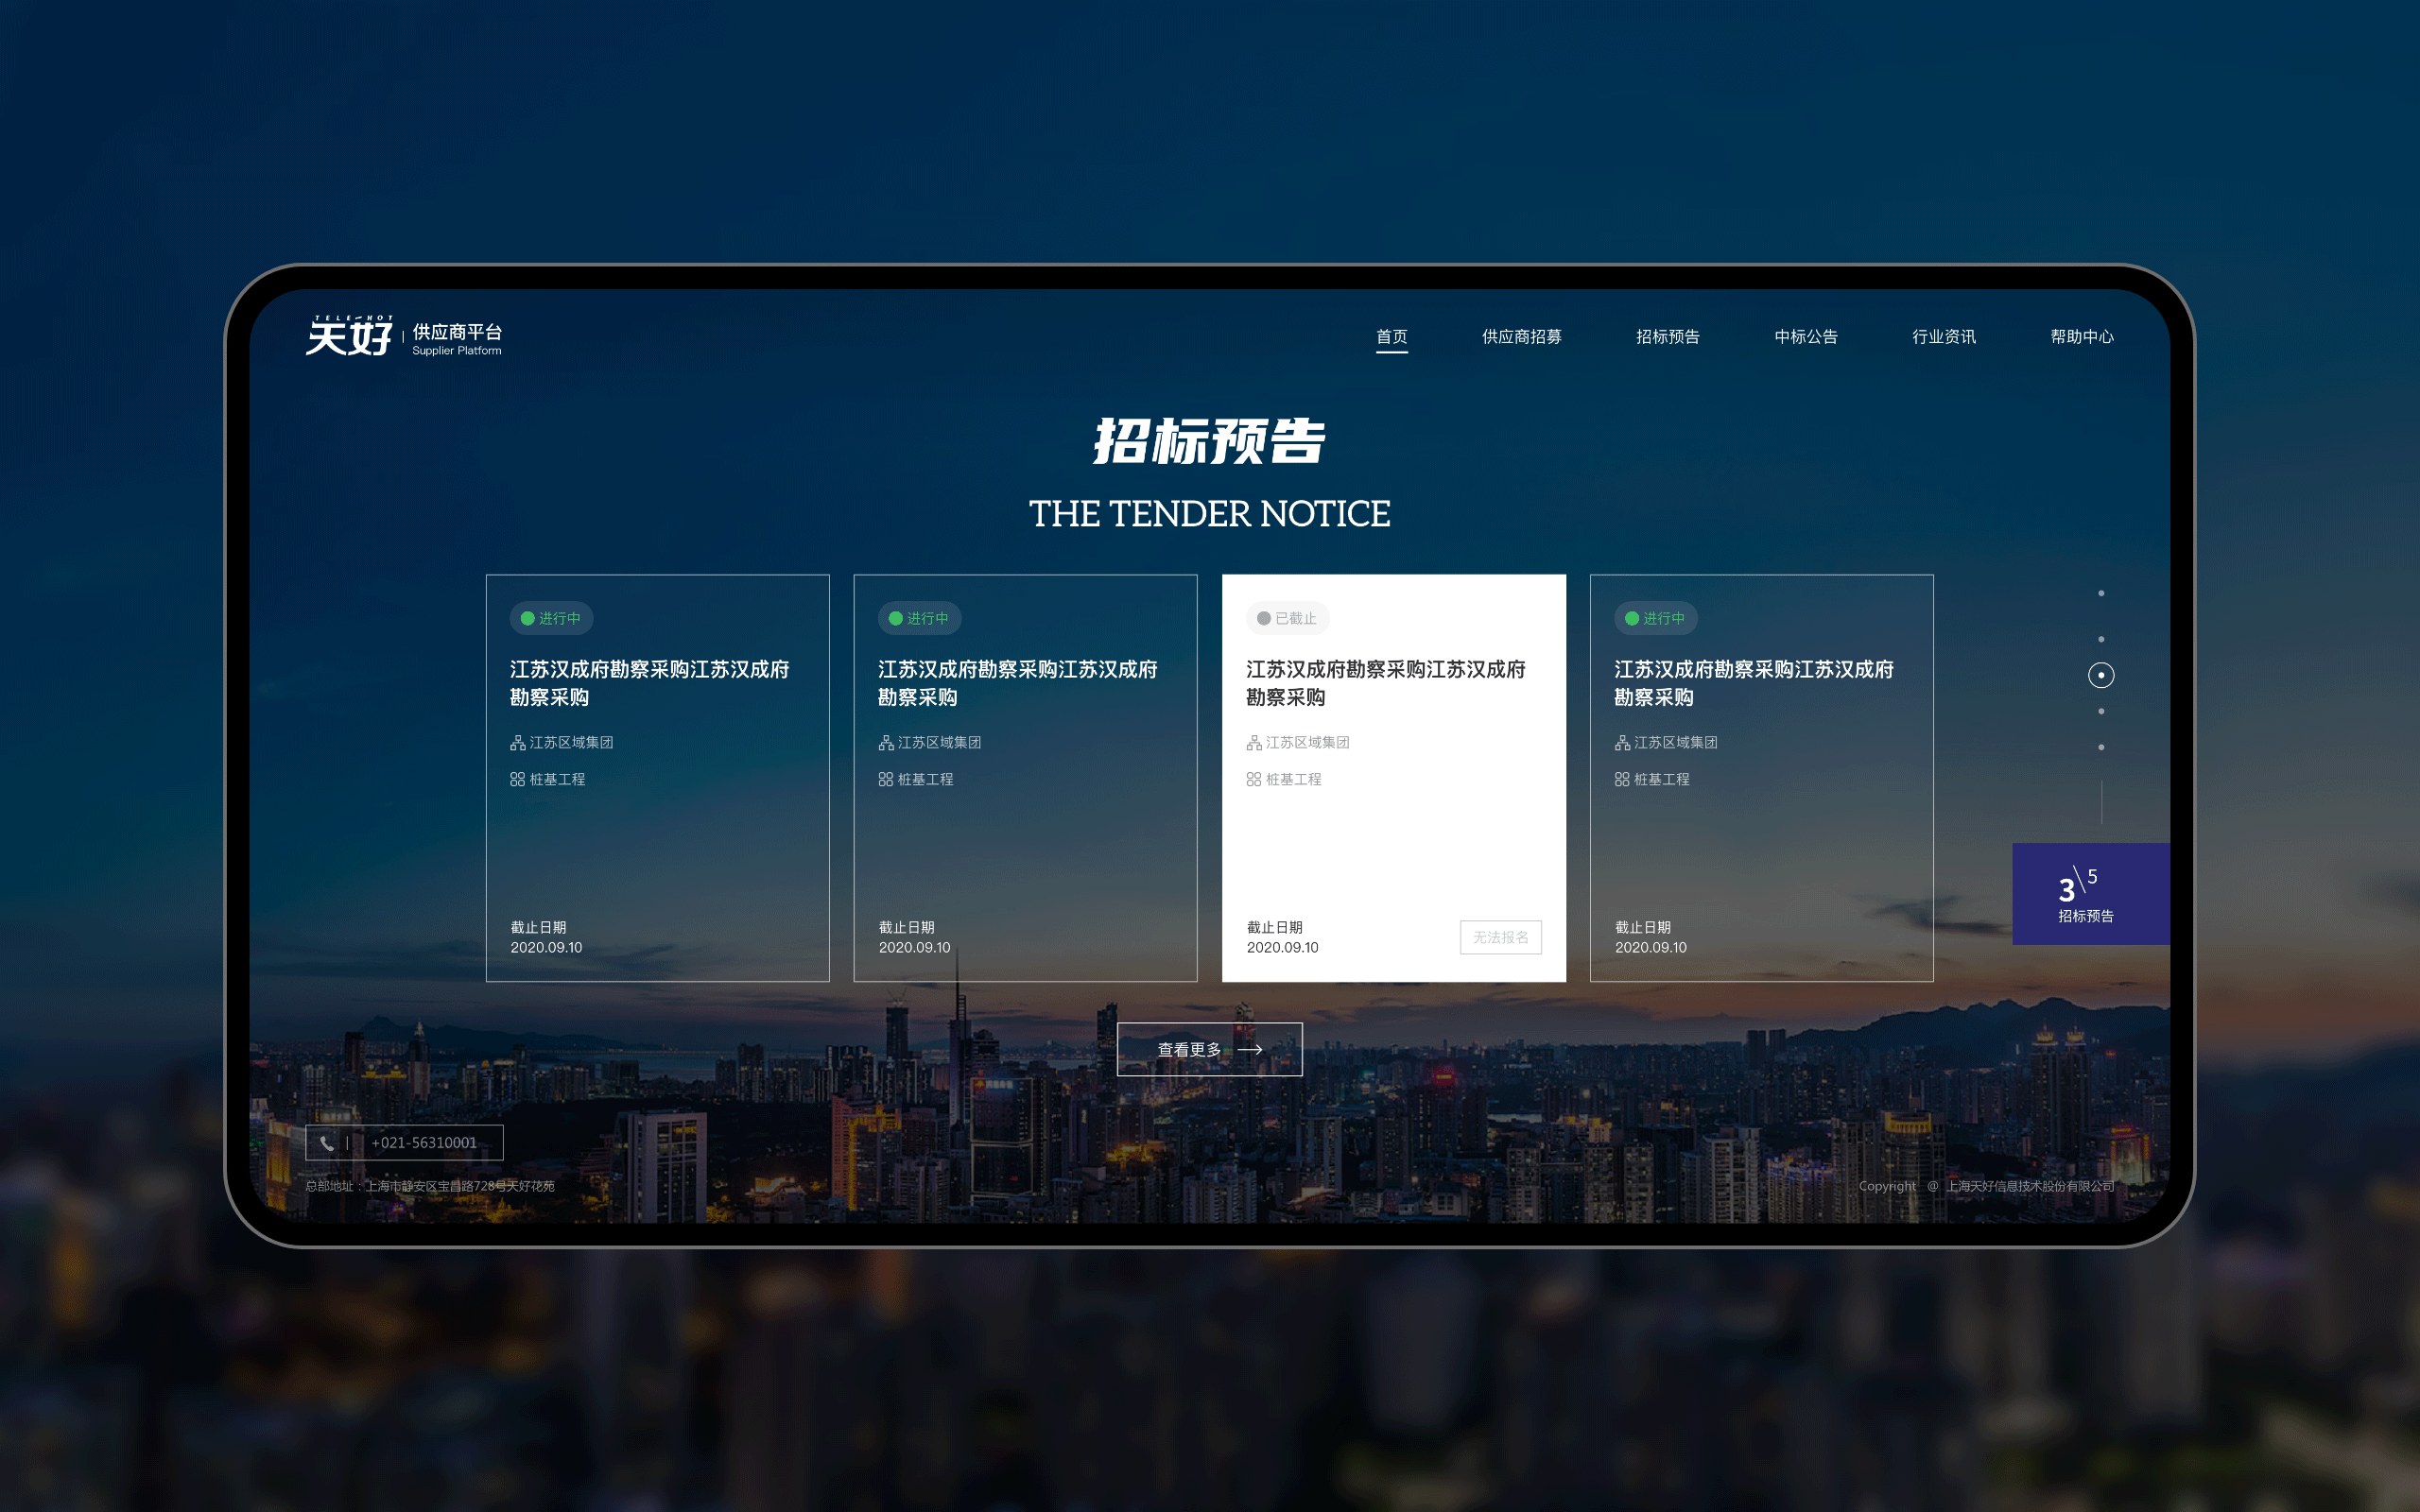Click the green 进行中 badge on second card
The width and height of the screenshot is (2420, 1512).
(x=919, y=618)
